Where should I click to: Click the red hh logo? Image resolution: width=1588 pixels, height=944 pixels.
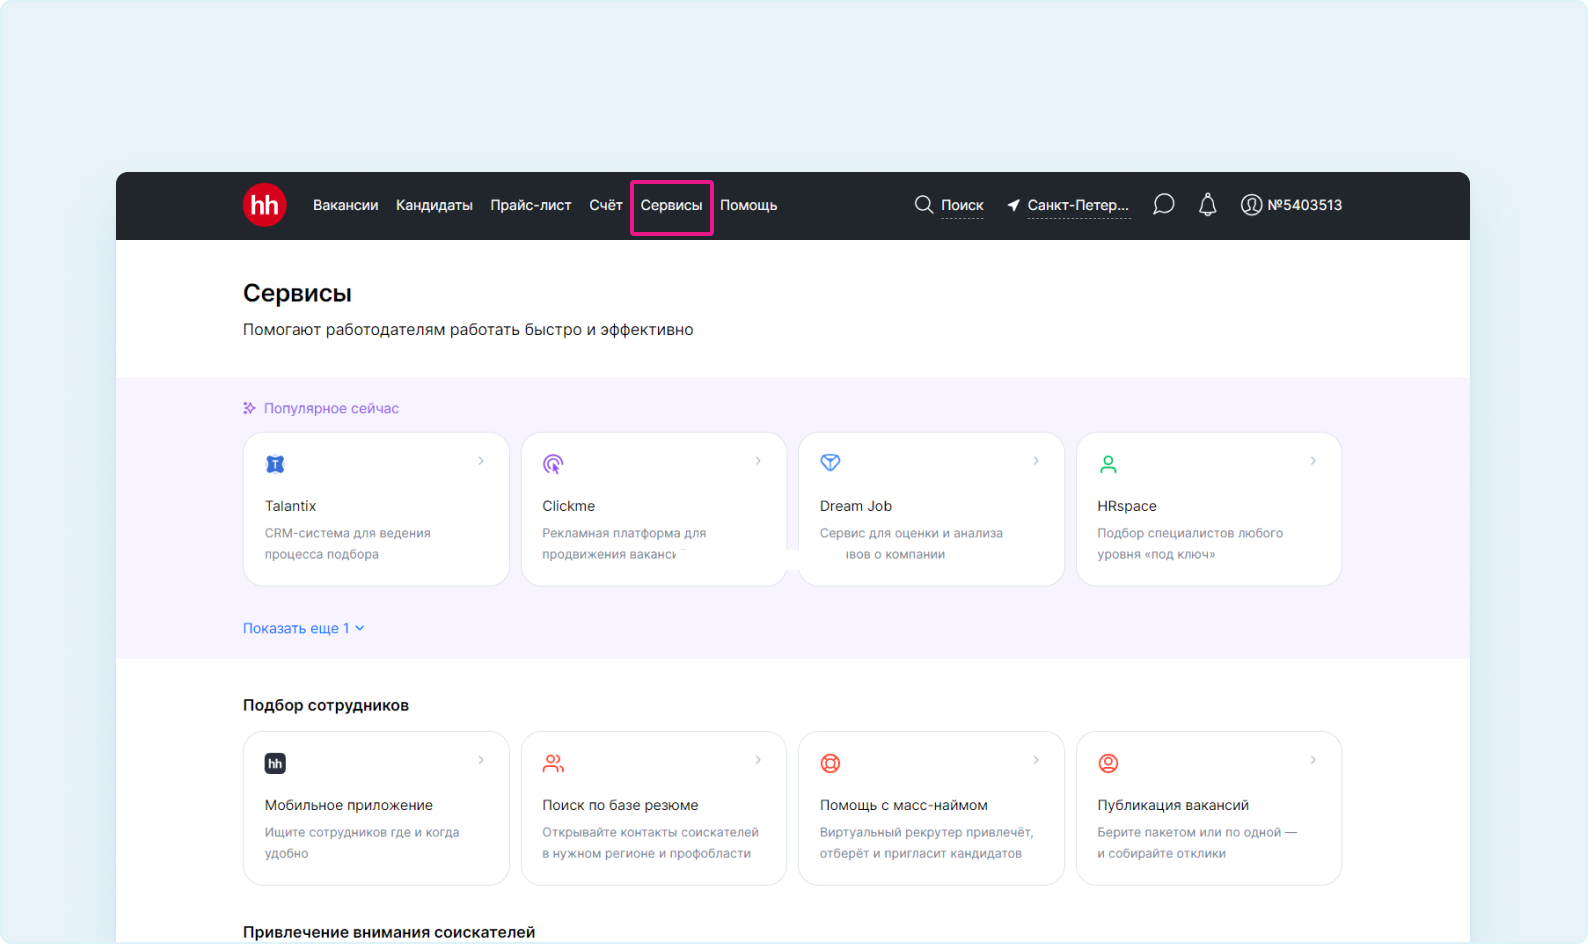(265, 205)
